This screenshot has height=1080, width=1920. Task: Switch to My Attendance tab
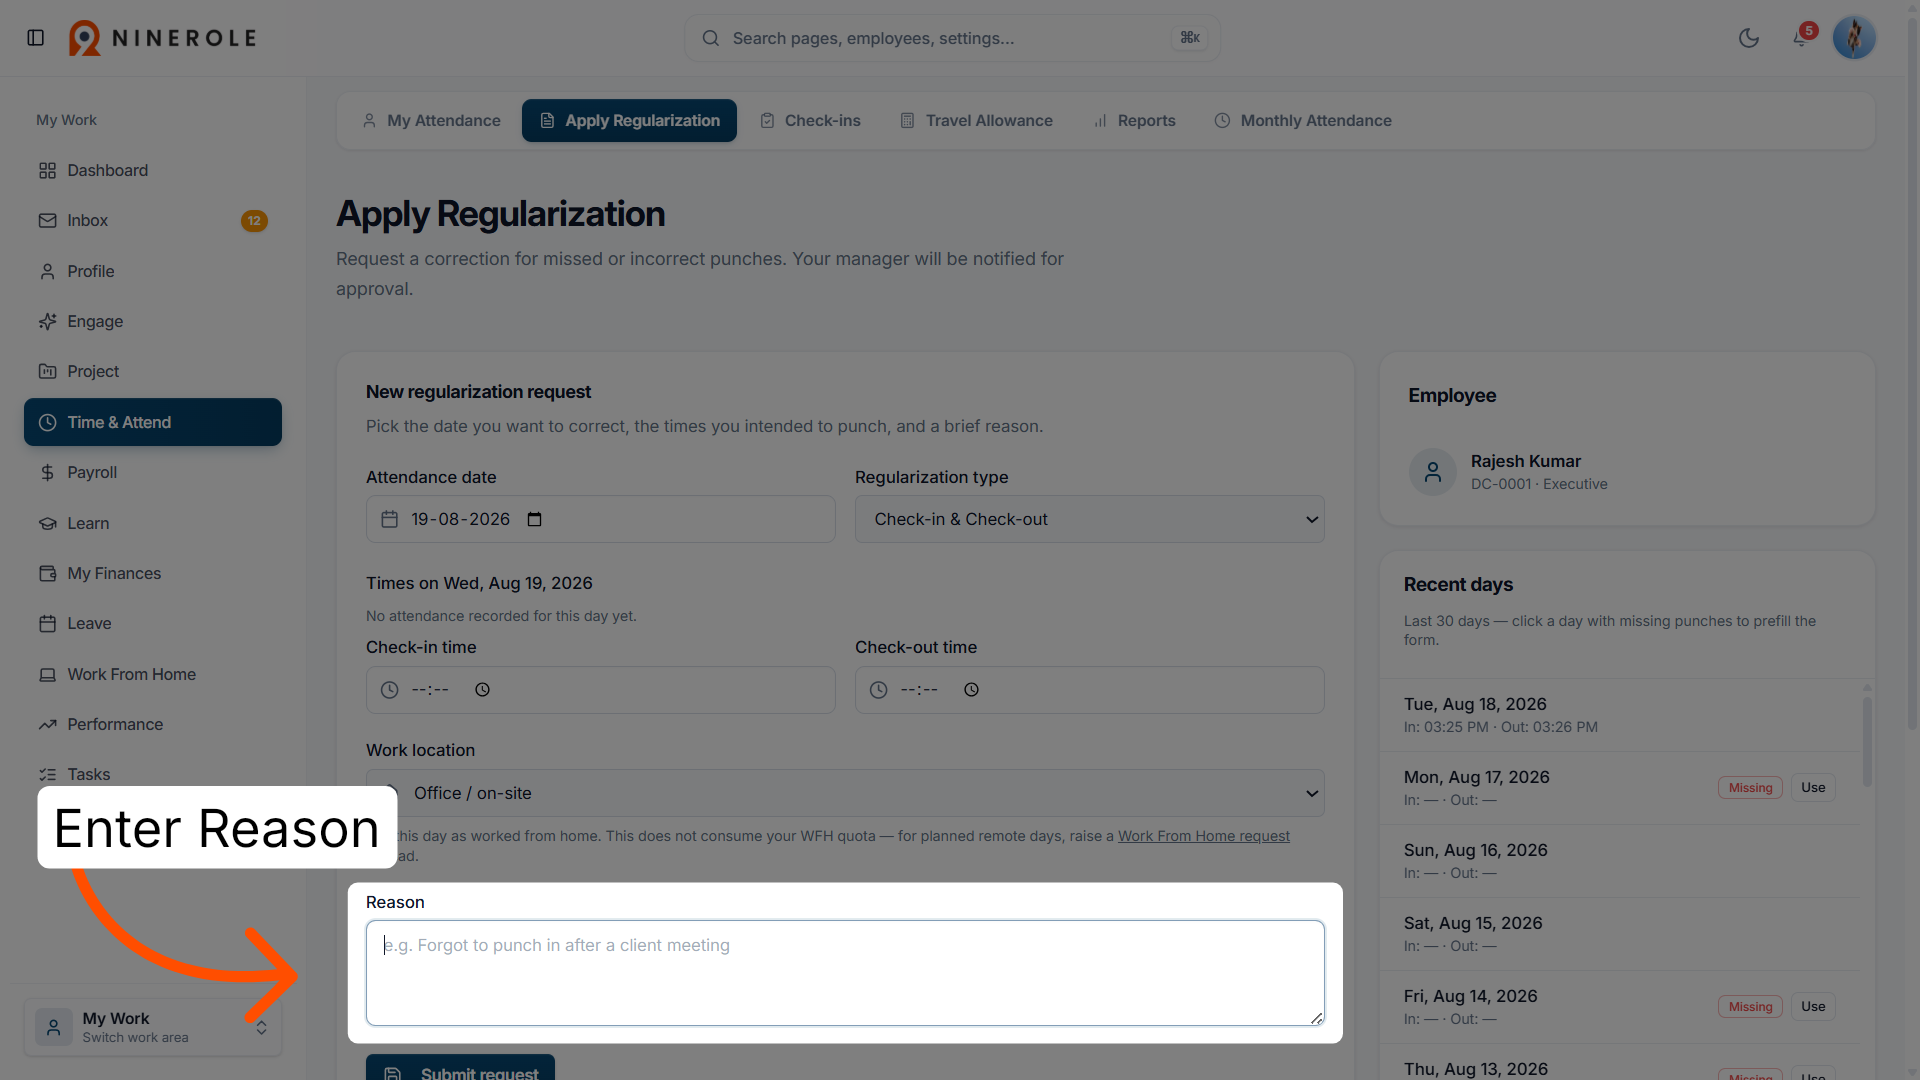pyautogui.click(x=431, y=121)
